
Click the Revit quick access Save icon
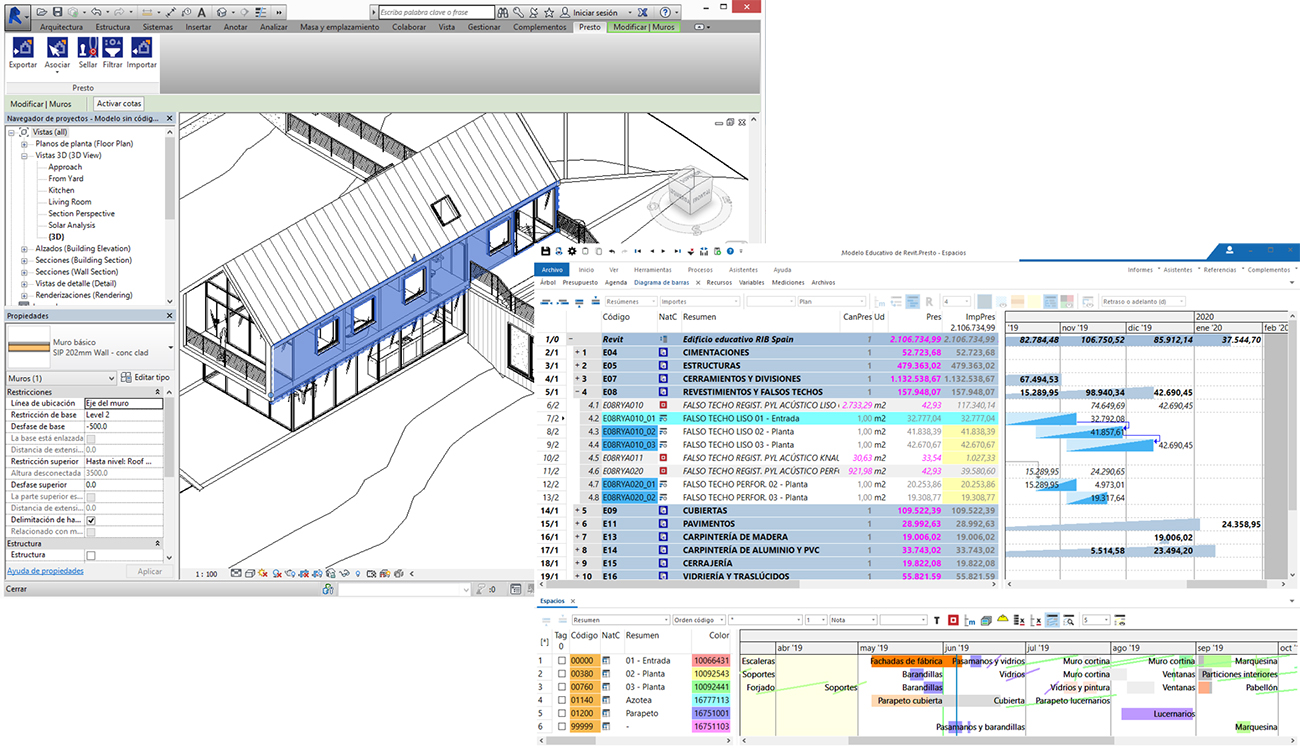pyautogui.click(x=57, y=12)
